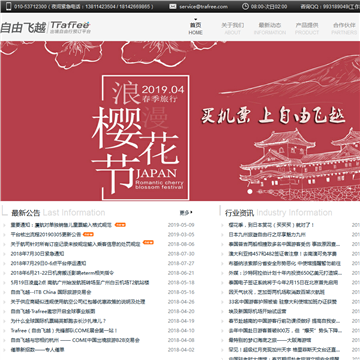Open the notice dated 2018-08-06
This screenshot has height=360, width=360.
click(75, 244)
